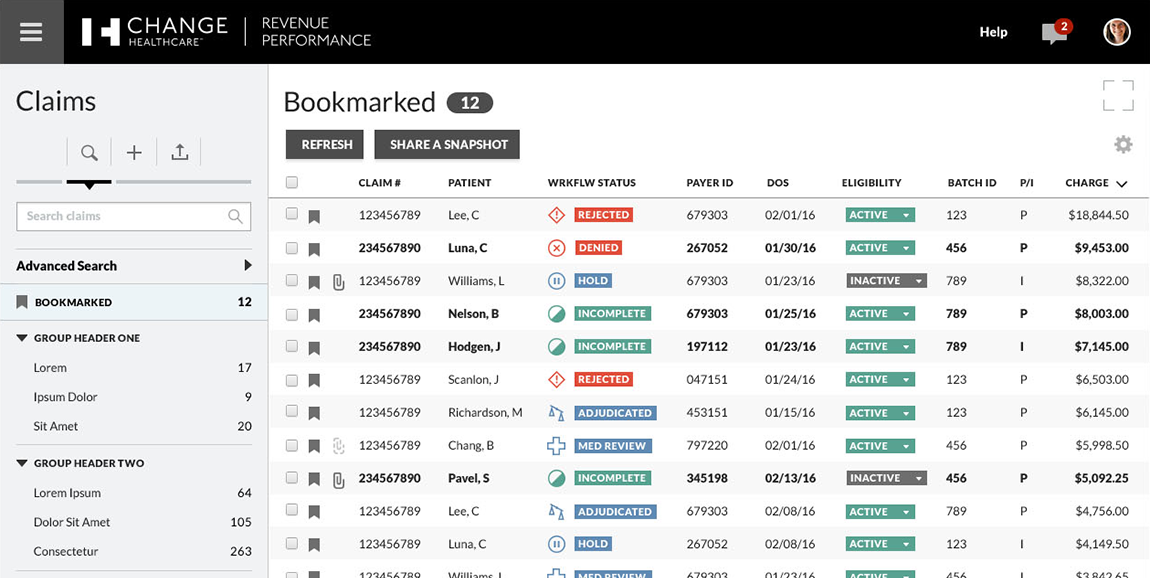Open the notifications chat icon
The height and width of the screenshot is (578, 1150).
[x=1054, y=32]
